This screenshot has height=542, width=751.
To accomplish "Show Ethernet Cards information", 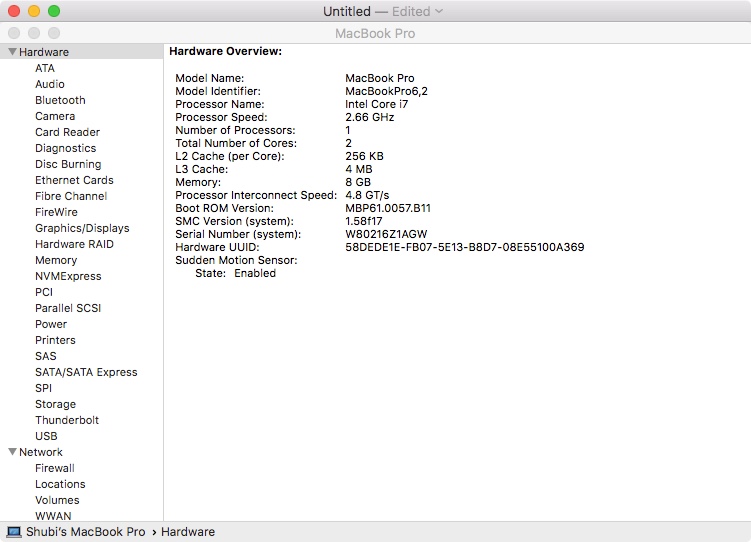I will click(74, 180).
